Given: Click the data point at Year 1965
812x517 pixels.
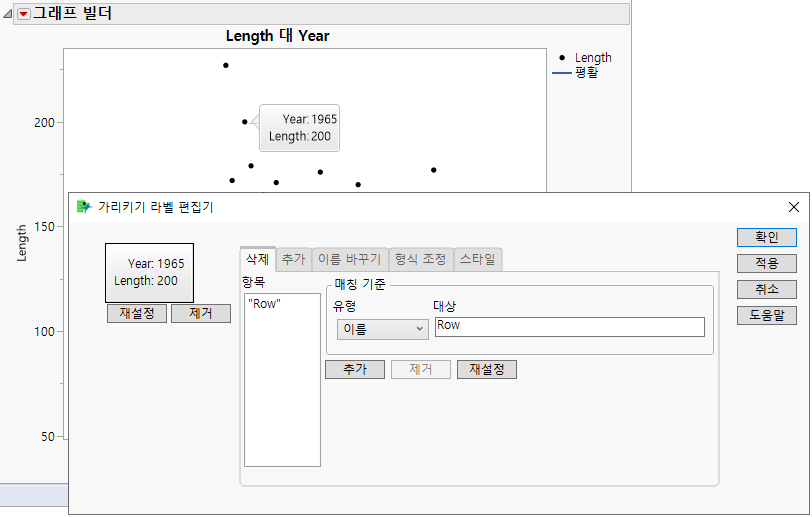Looking at the screenshot, I should [x=244, y=122].
